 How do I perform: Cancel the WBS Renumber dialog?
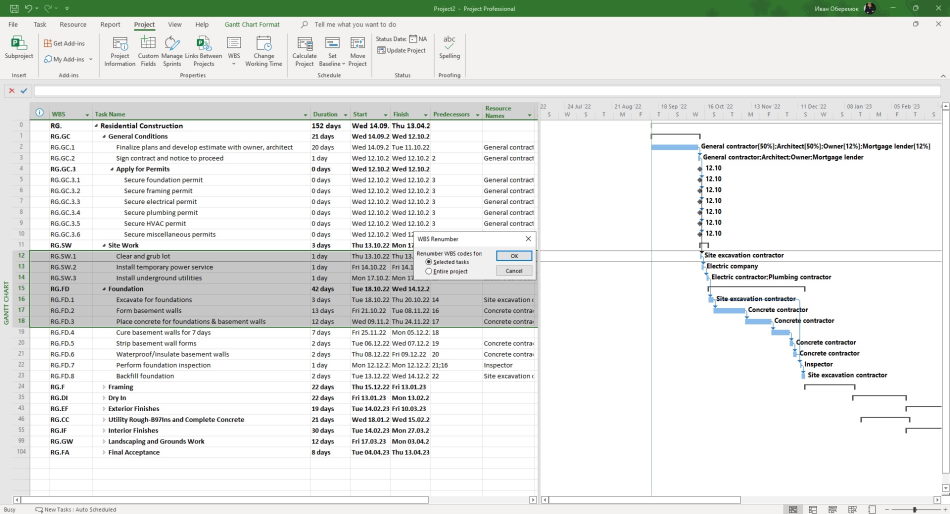tap(514, 271)
